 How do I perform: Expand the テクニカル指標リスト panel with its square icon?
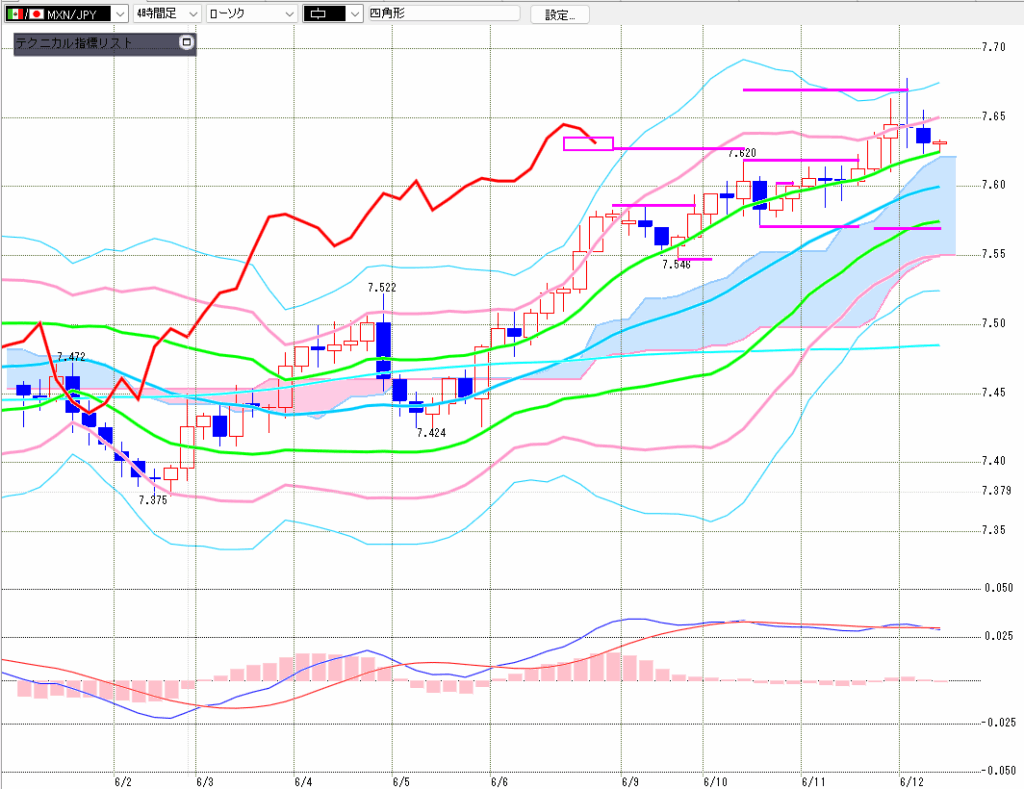187,42
